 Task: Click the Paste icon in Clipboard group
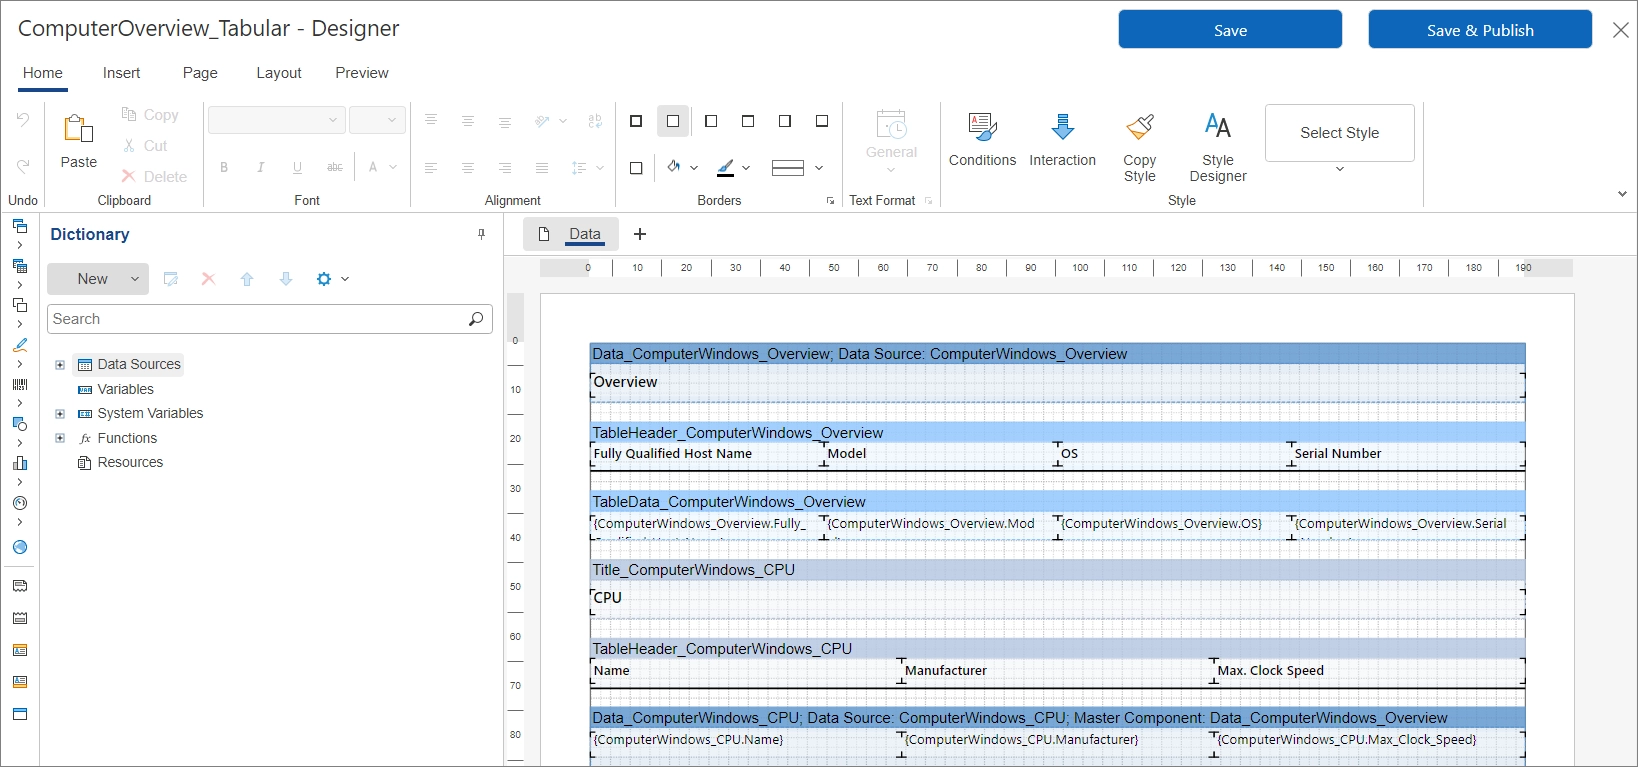pyautogui.click(x=78, y=129)
